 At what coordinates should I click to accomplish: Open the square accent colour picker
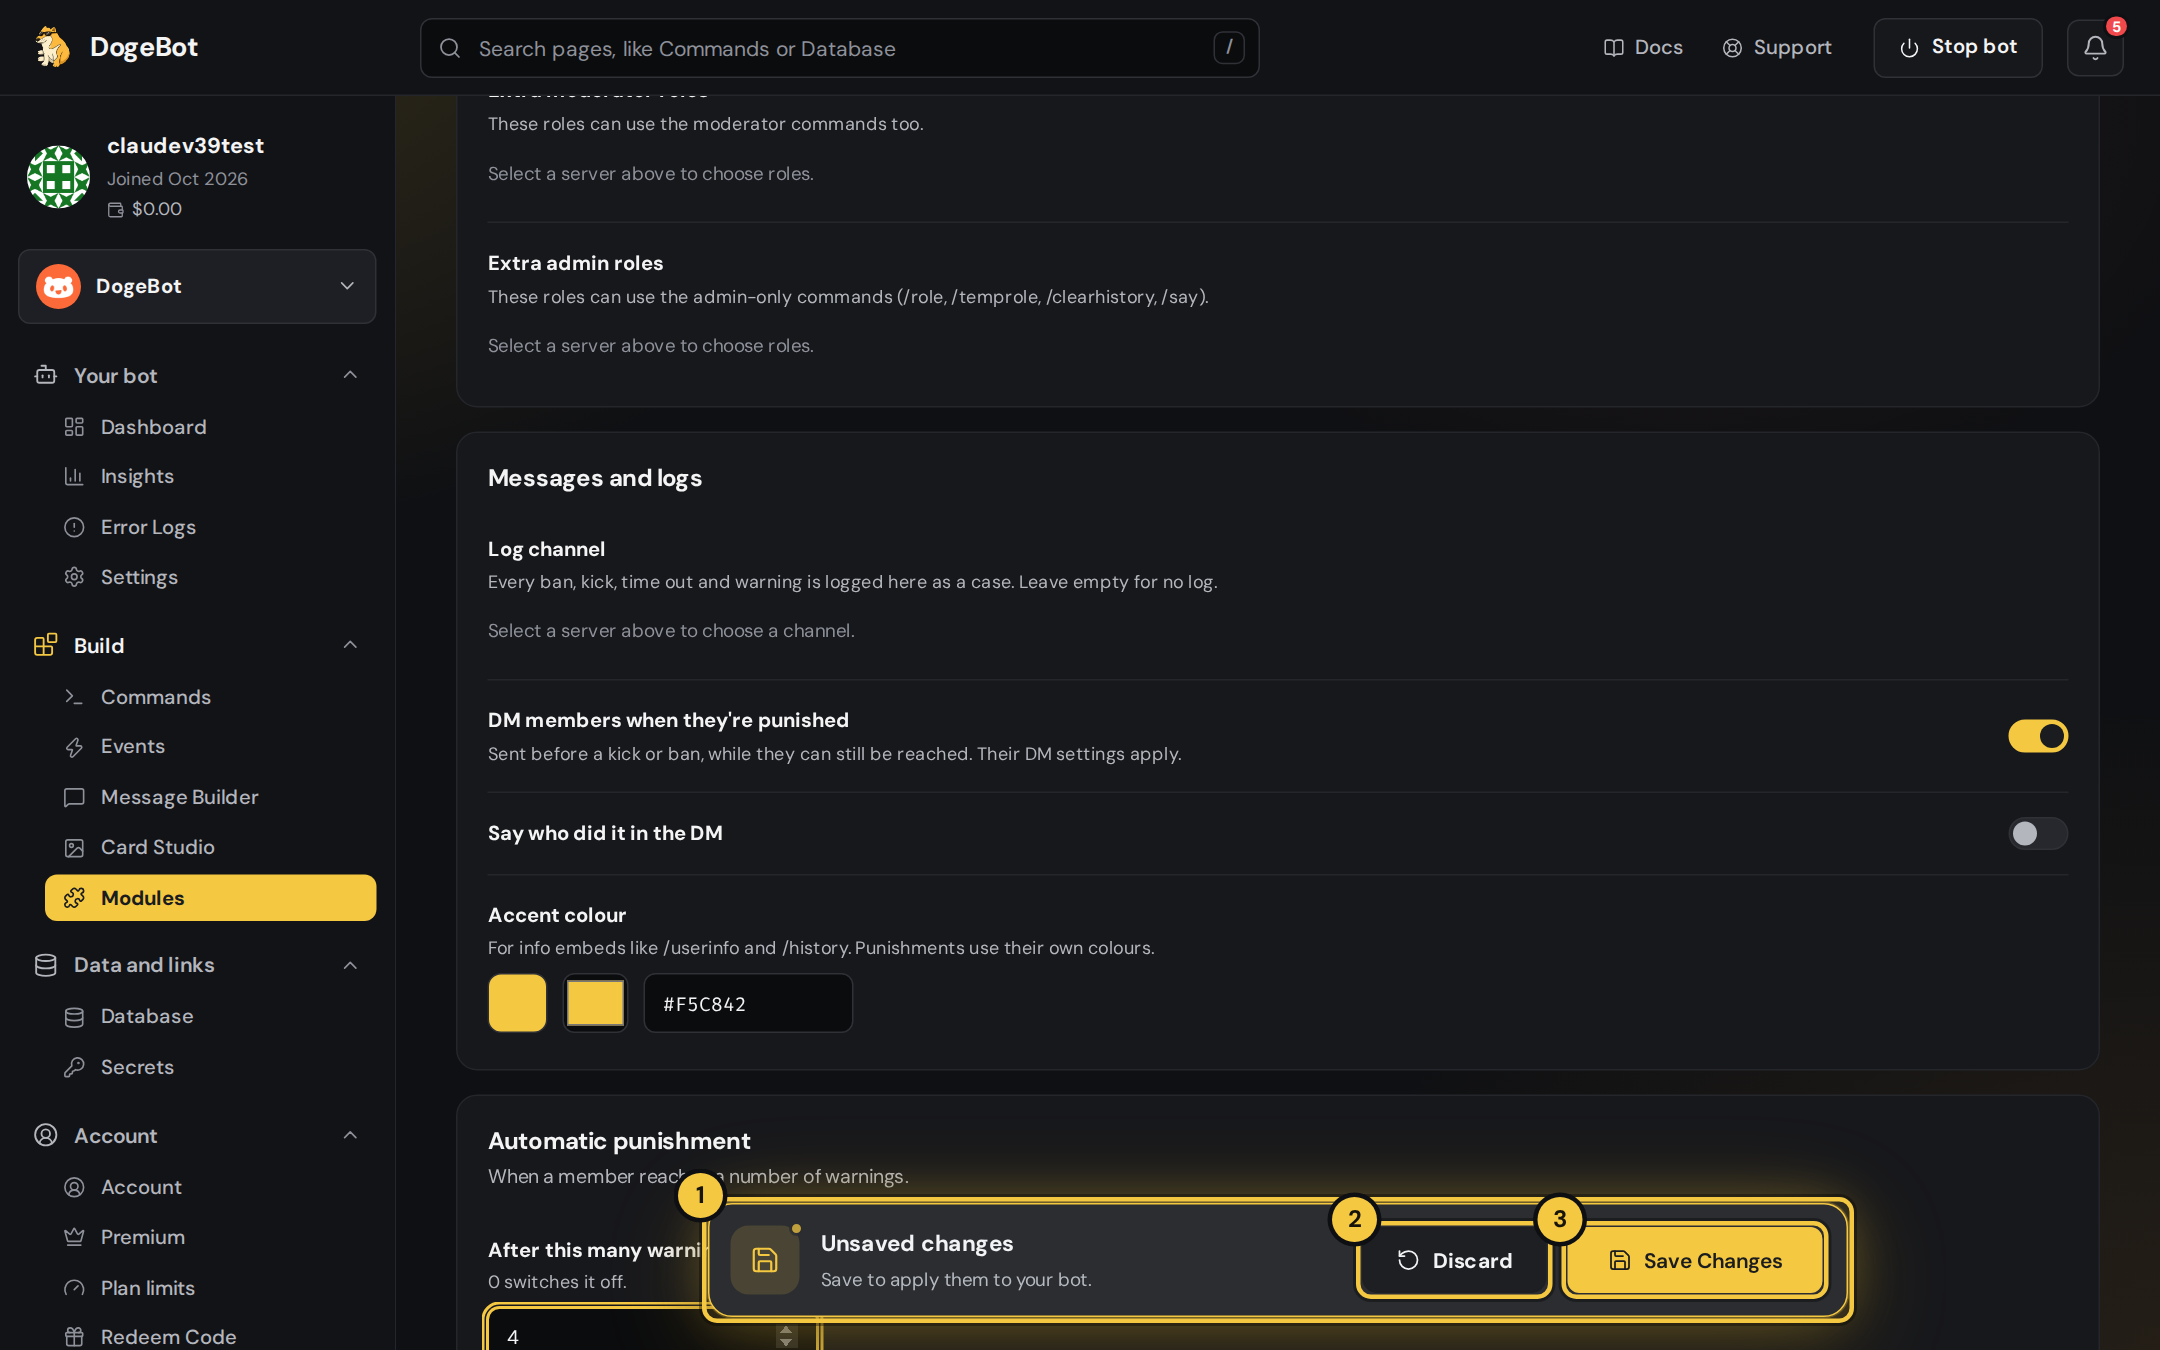tap(595, 1003)
